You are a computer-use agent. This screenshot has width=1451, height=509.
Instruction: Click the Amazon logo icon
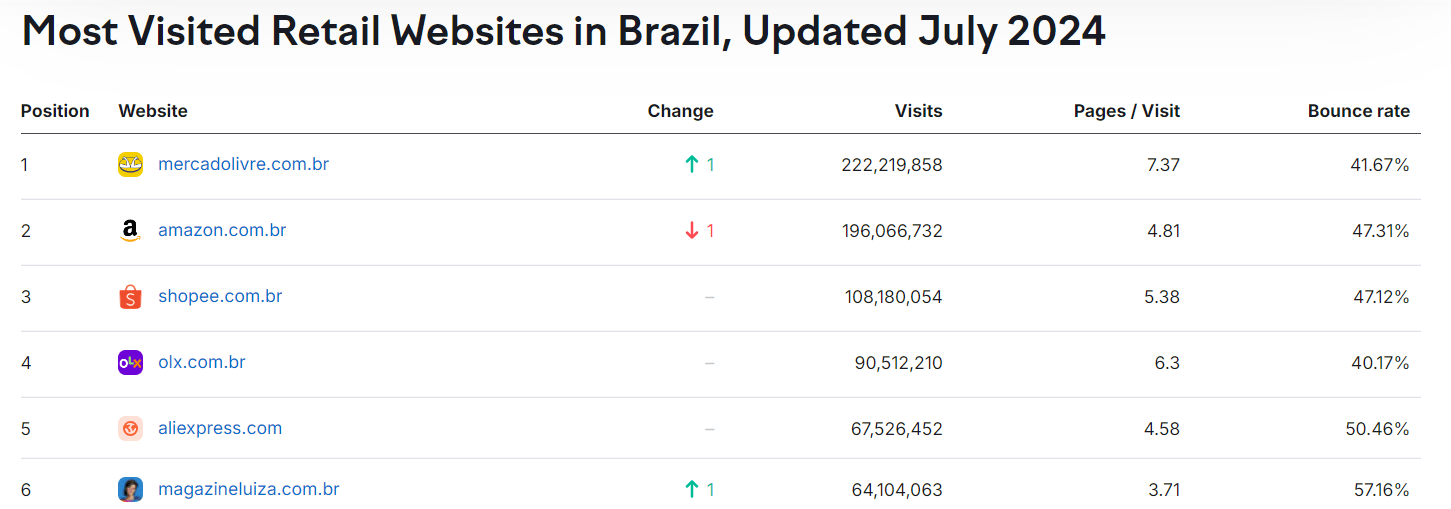(130, 231)
